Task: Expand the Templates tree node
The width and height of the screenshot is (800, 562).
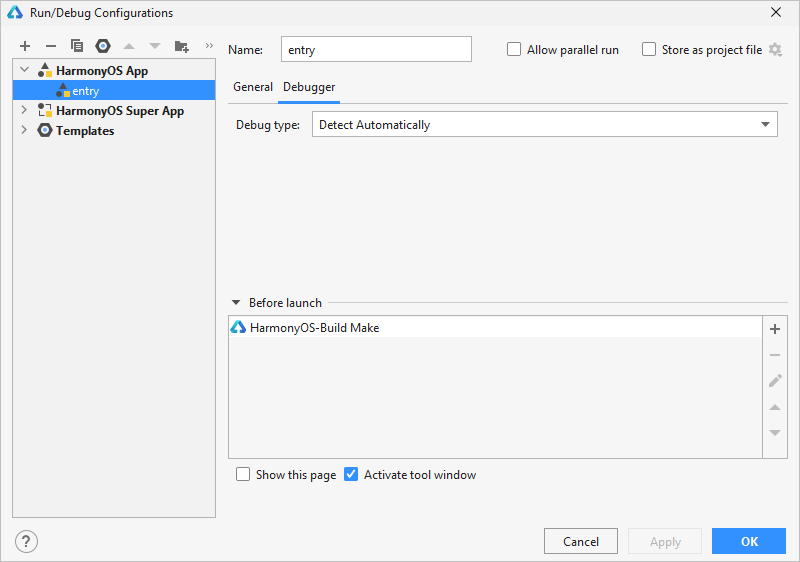Action: coord(24,130)
